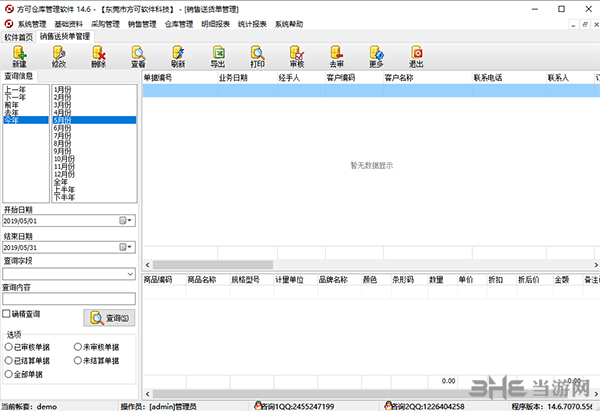
Task: Select 前年 in the year list
Action: [26, 105]
